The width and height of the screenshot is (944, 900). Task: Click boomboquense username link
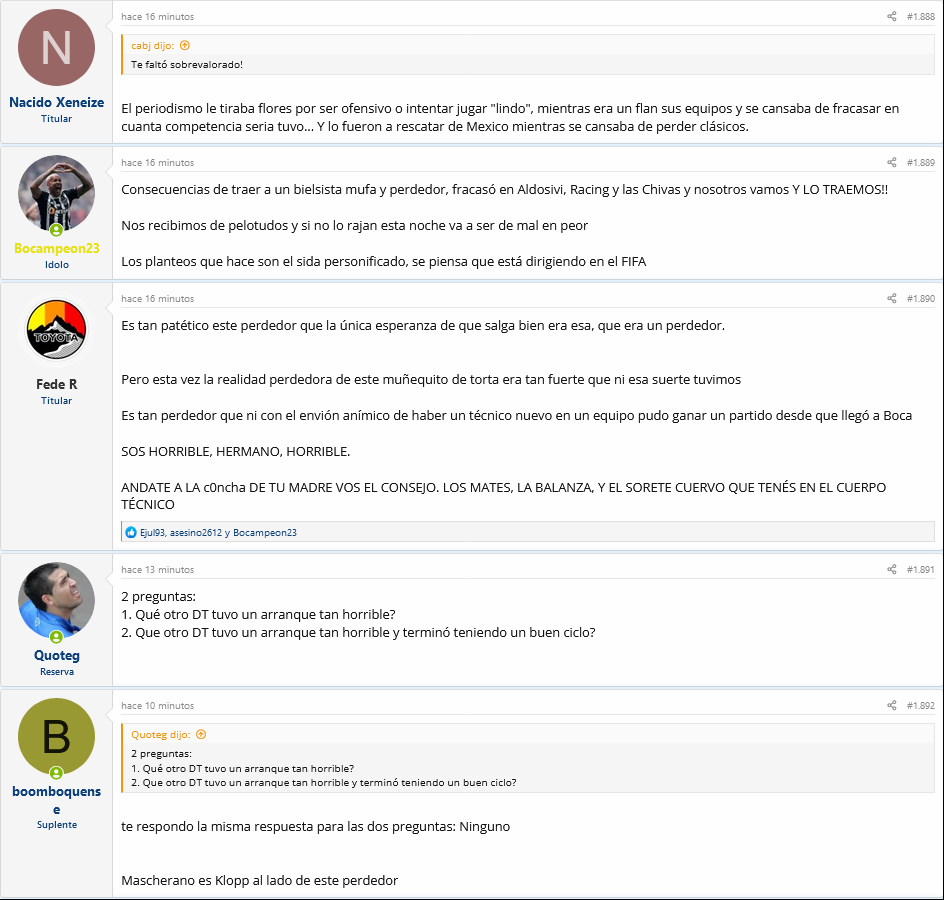coord(57,800)
